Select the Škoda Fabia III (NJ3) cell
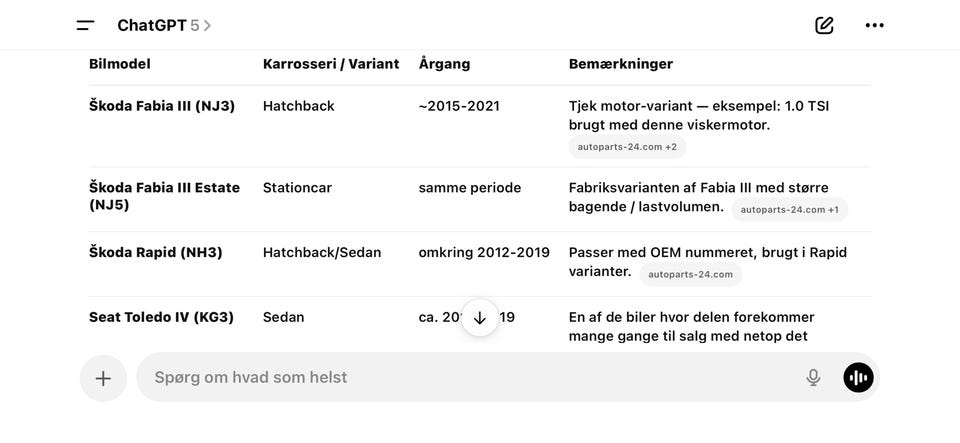The height and width of the screenshot is (443, 960). (x=162, y=106)
